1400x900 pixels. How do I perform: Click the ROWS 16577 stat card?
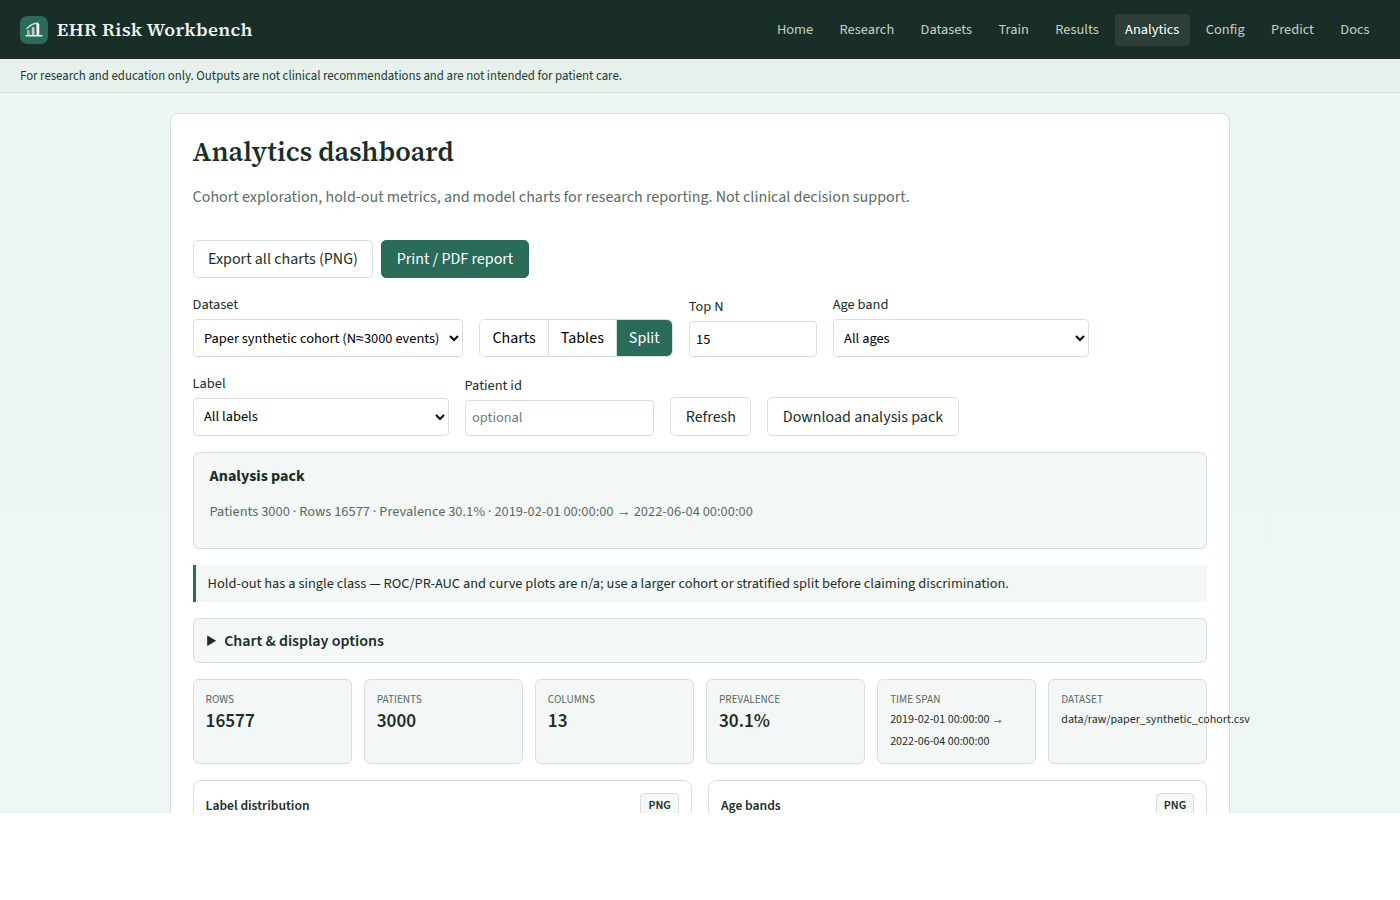click(272, 722)
